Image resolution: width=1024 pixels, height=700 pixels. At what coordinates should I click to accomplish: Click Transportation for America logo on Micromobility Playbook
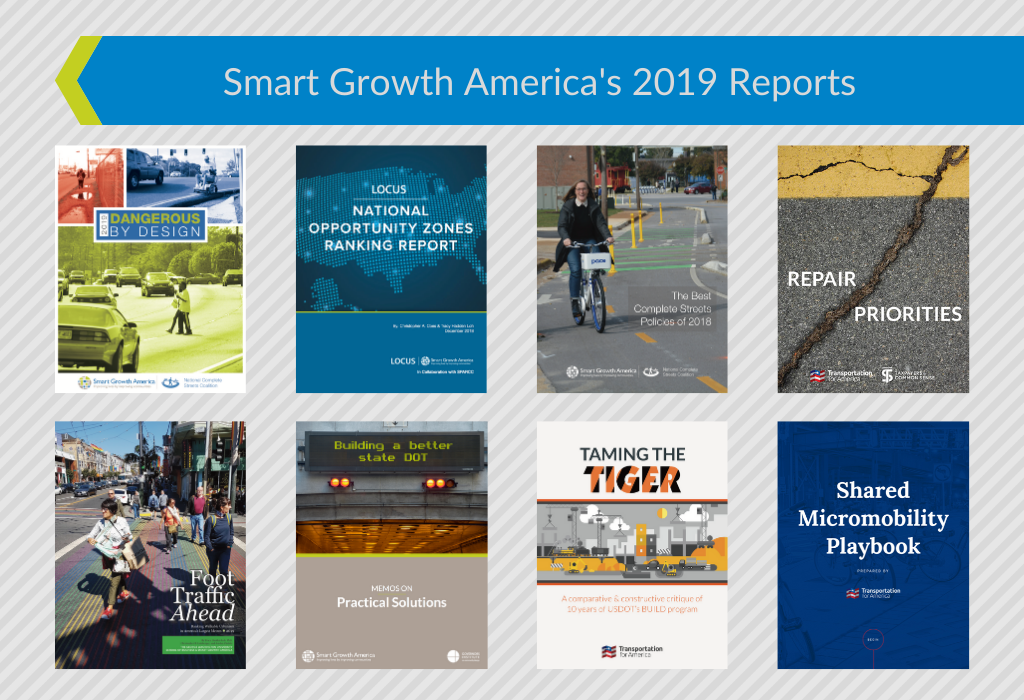[873, 593]
